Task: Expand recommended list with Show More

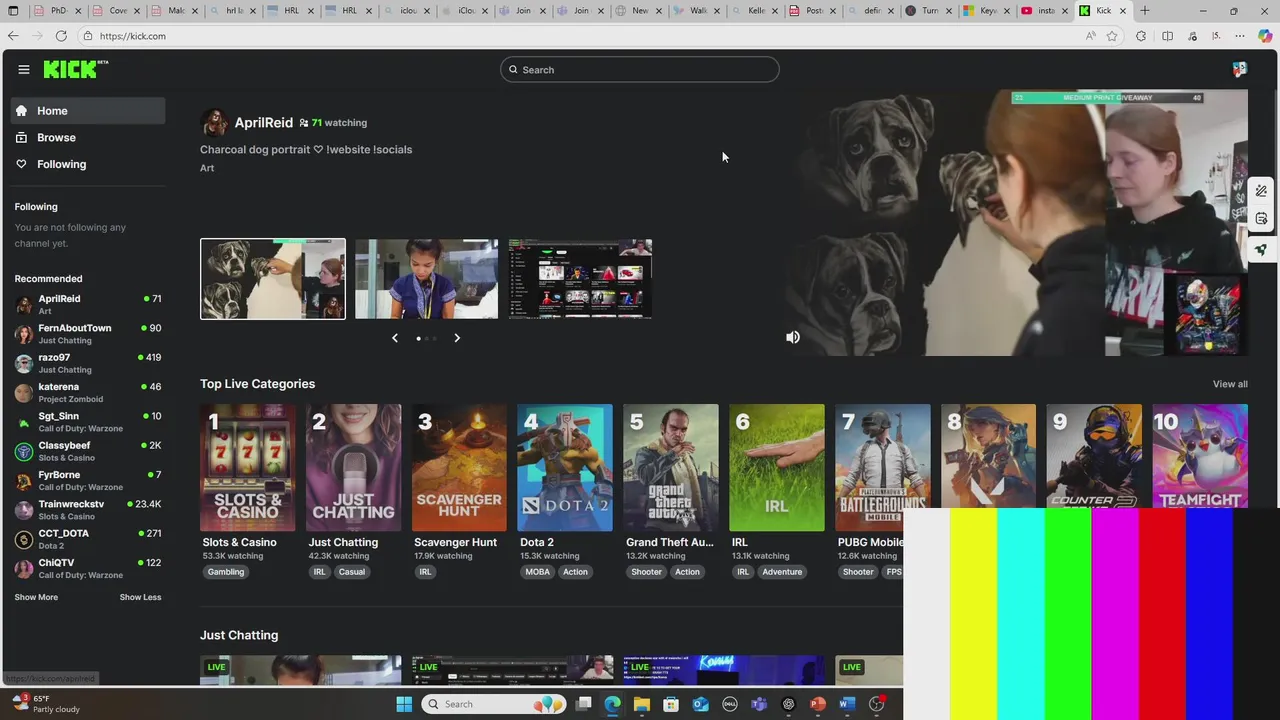Action: [x=36, y=597]
